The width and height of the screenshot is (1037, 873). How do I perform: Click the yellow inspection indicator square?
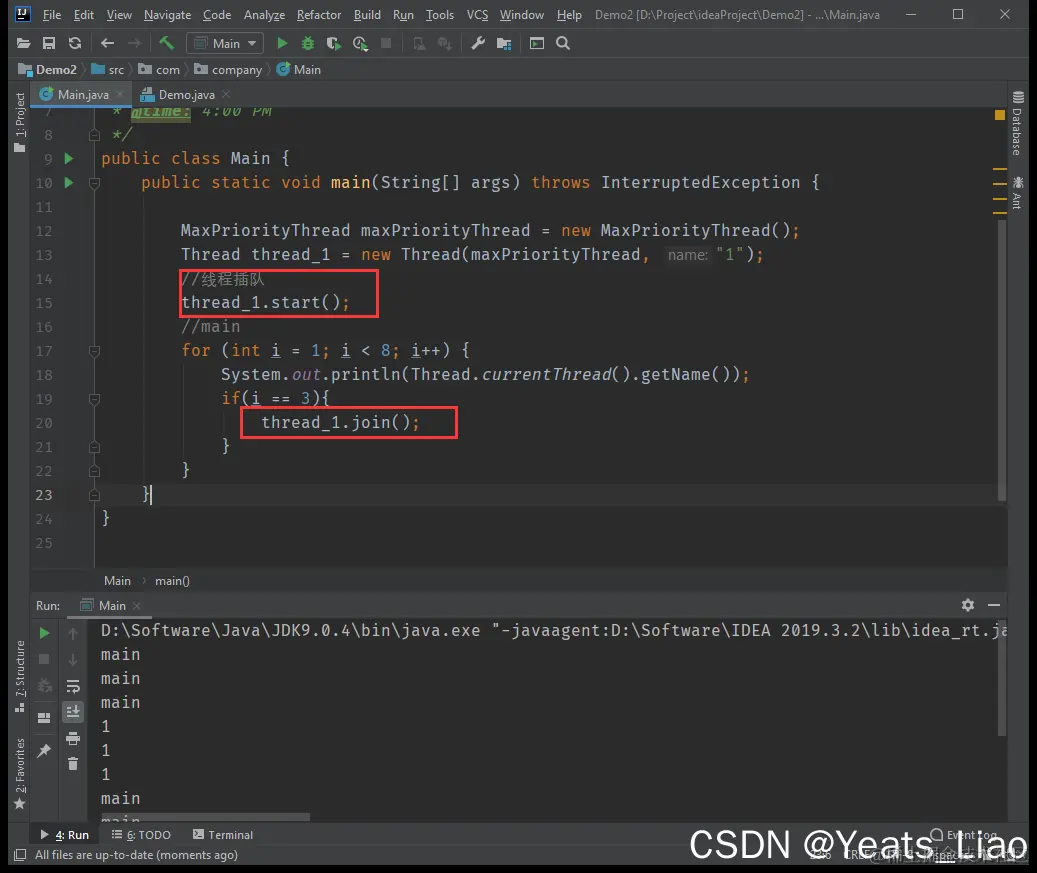coord(999,115)
